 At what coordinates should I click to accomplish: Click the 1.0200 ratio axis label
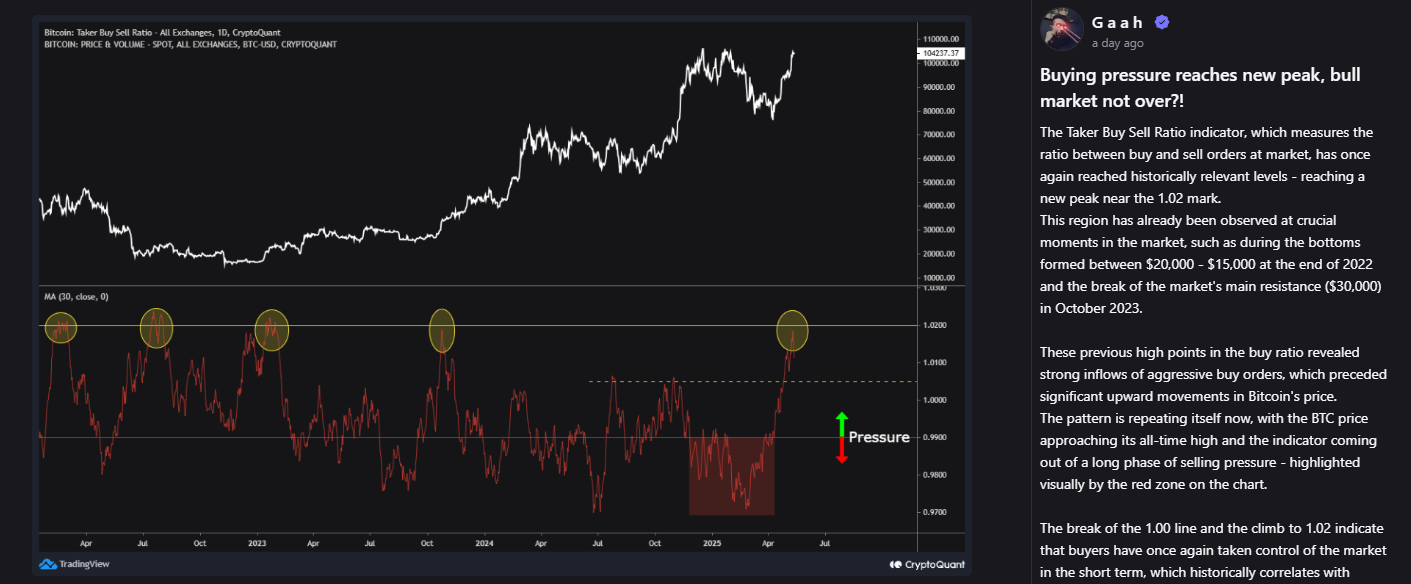934,325
